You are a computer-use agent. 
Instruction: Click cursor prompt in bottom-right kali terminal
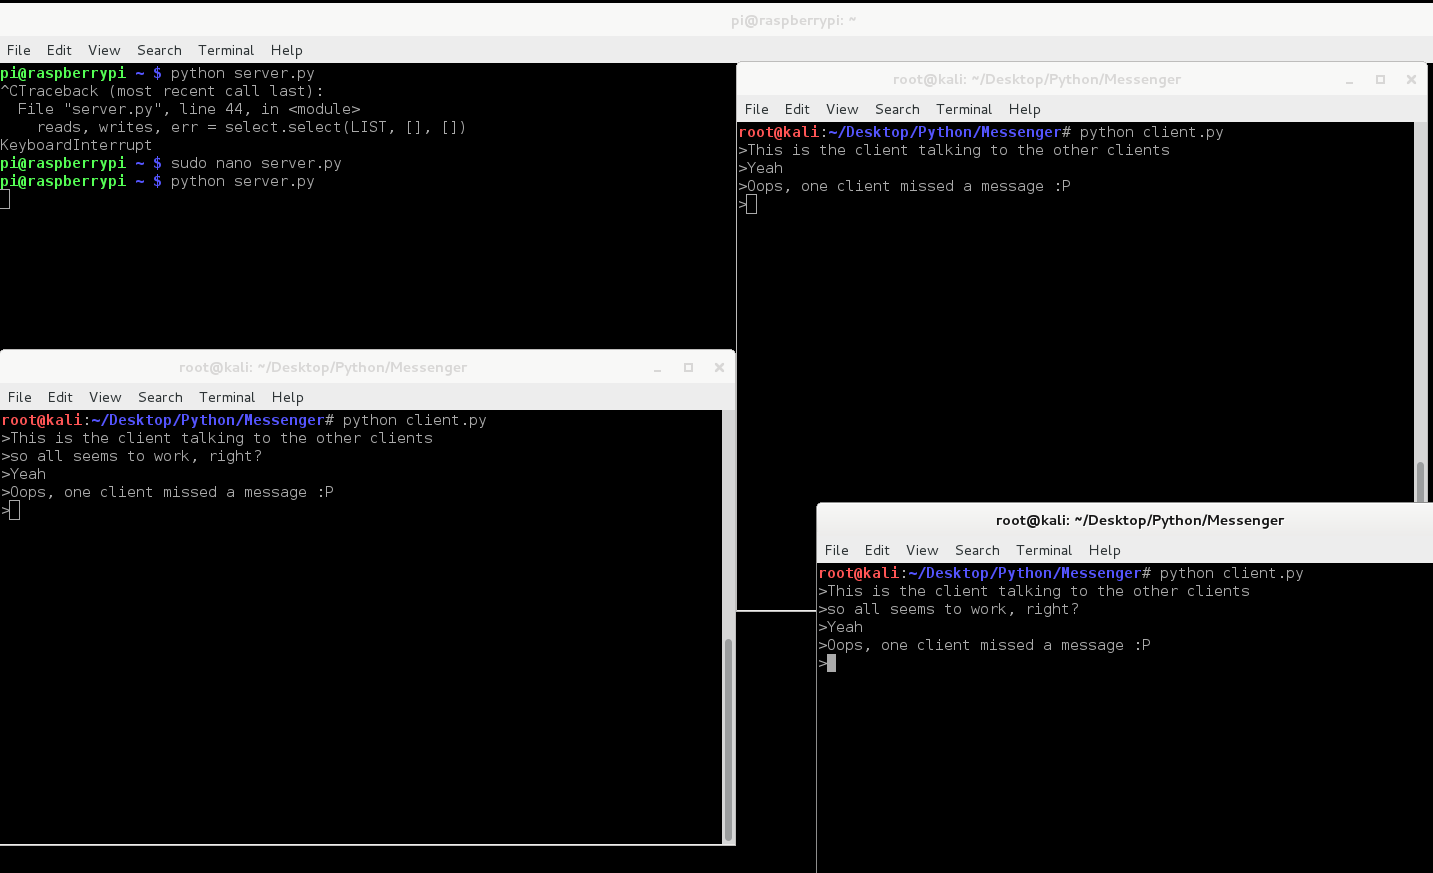(x=831, y=663)
